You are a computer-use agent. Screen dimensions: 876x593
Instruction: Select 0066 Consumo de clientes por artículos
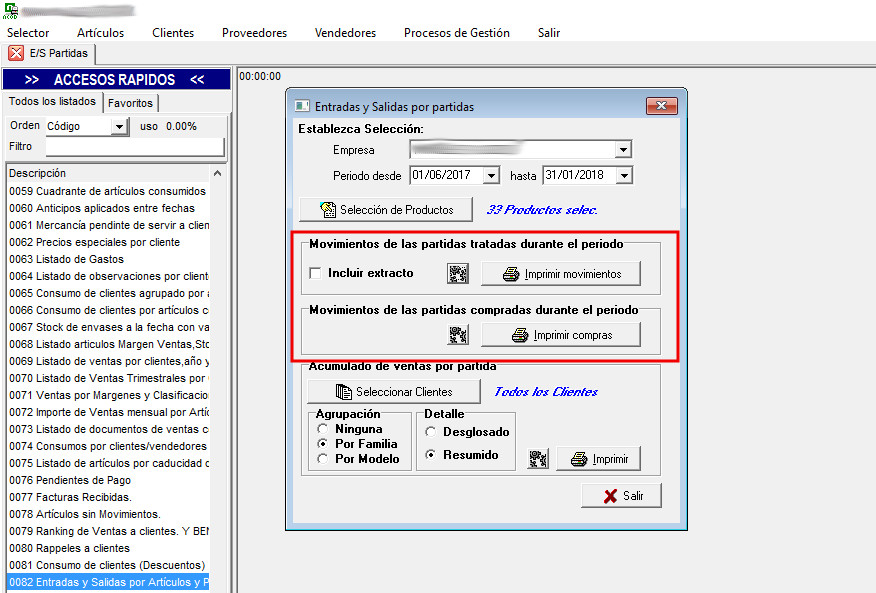[108, 310]
